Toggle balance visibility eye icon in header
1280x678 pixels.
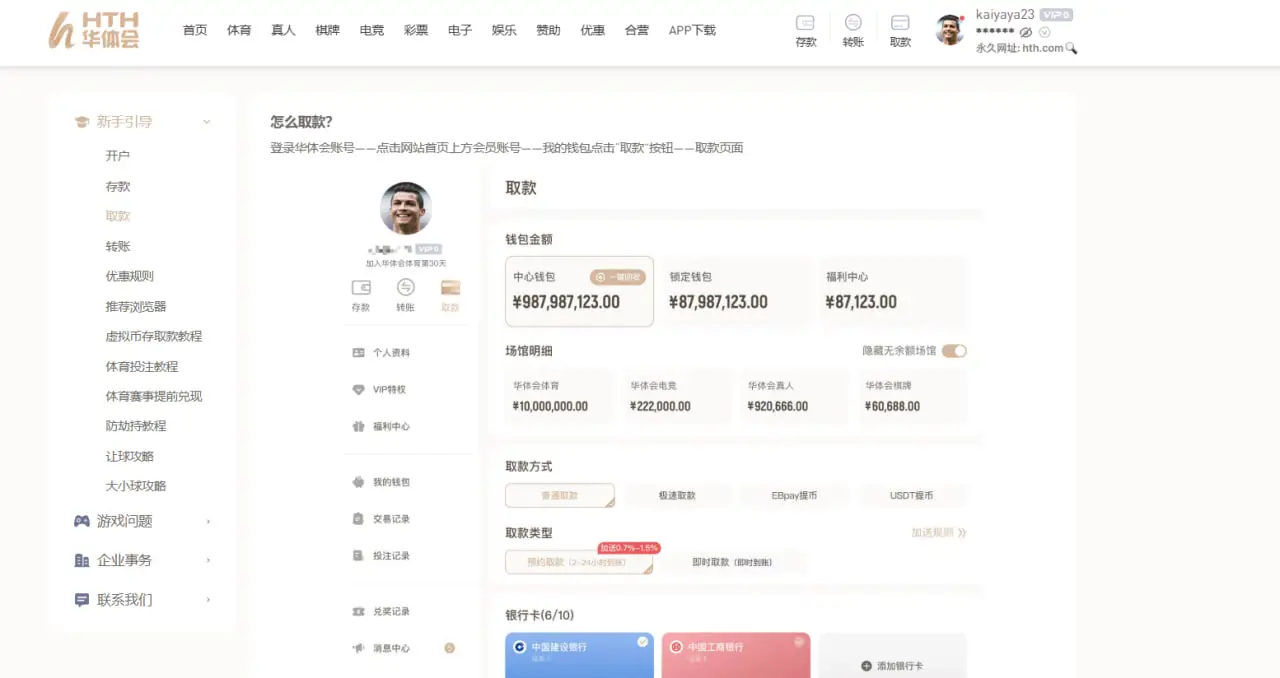click(x=1025, y=32)
